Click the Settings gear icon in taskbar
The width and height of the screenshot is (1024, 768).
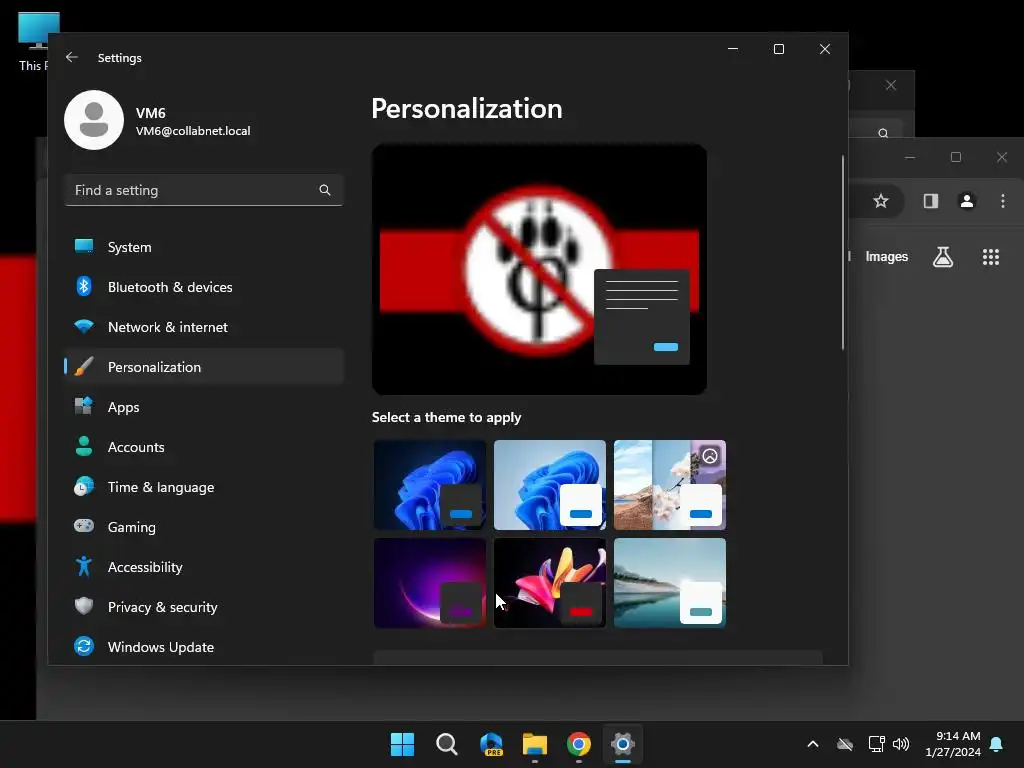tap(623, 744)
